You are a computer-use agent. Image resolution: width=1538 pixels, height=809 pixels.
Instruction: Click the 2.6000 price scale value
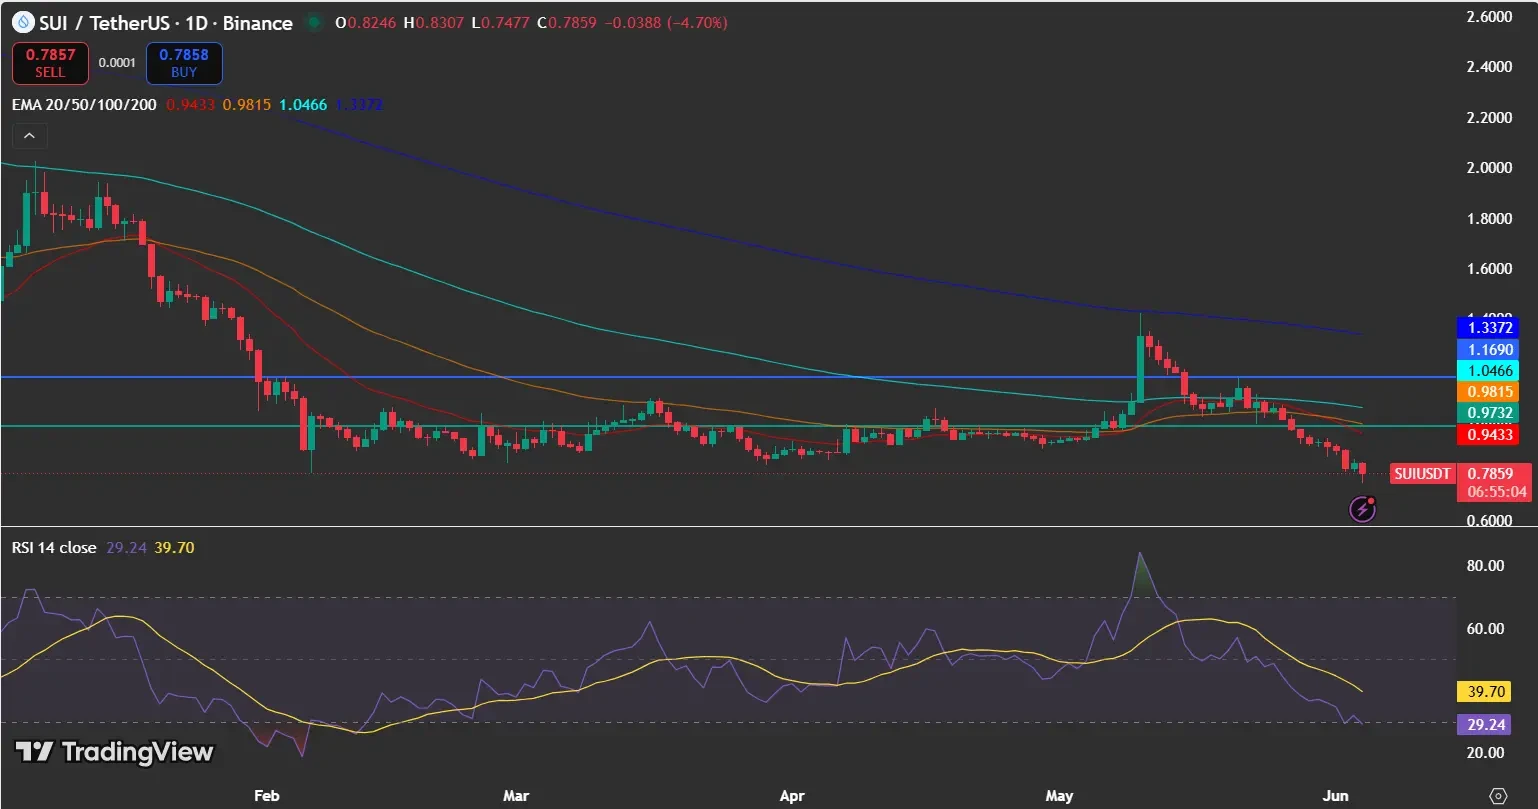tap(1488, 17)
